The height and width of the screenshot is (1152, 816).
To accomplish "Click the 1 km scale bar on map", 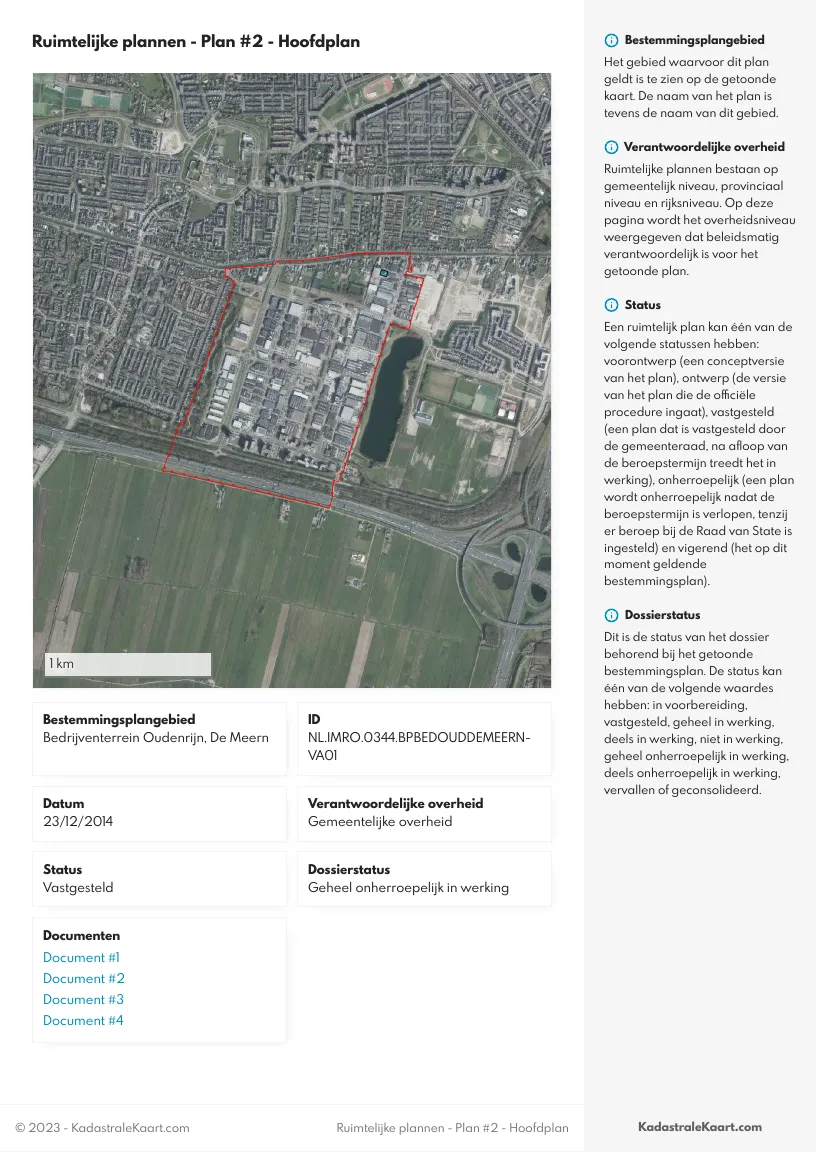I will point(128,663).
